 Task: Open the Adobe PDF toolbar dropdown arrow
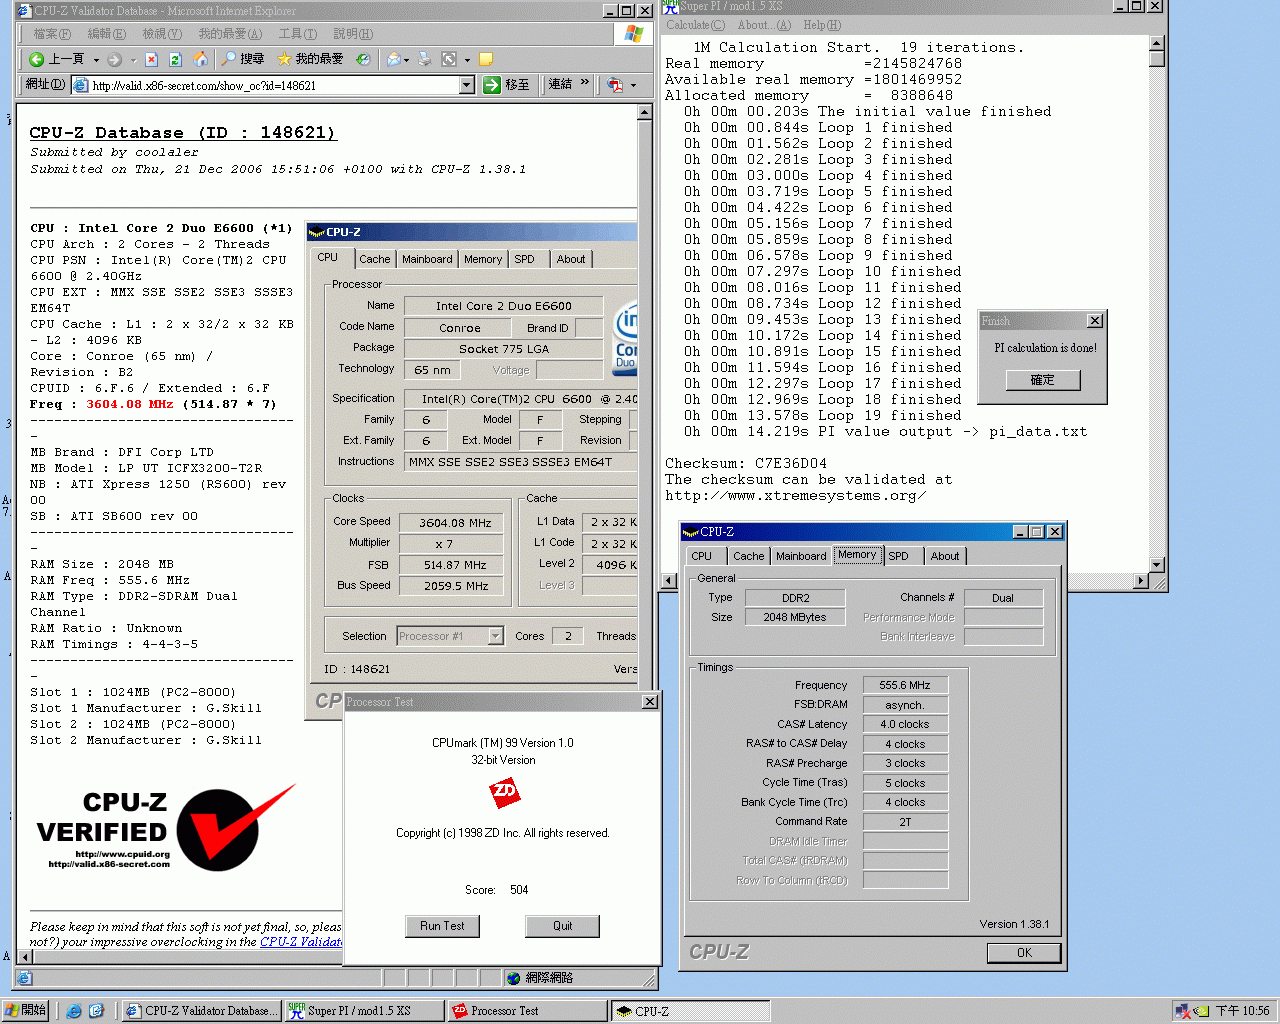tap(633, 85)
